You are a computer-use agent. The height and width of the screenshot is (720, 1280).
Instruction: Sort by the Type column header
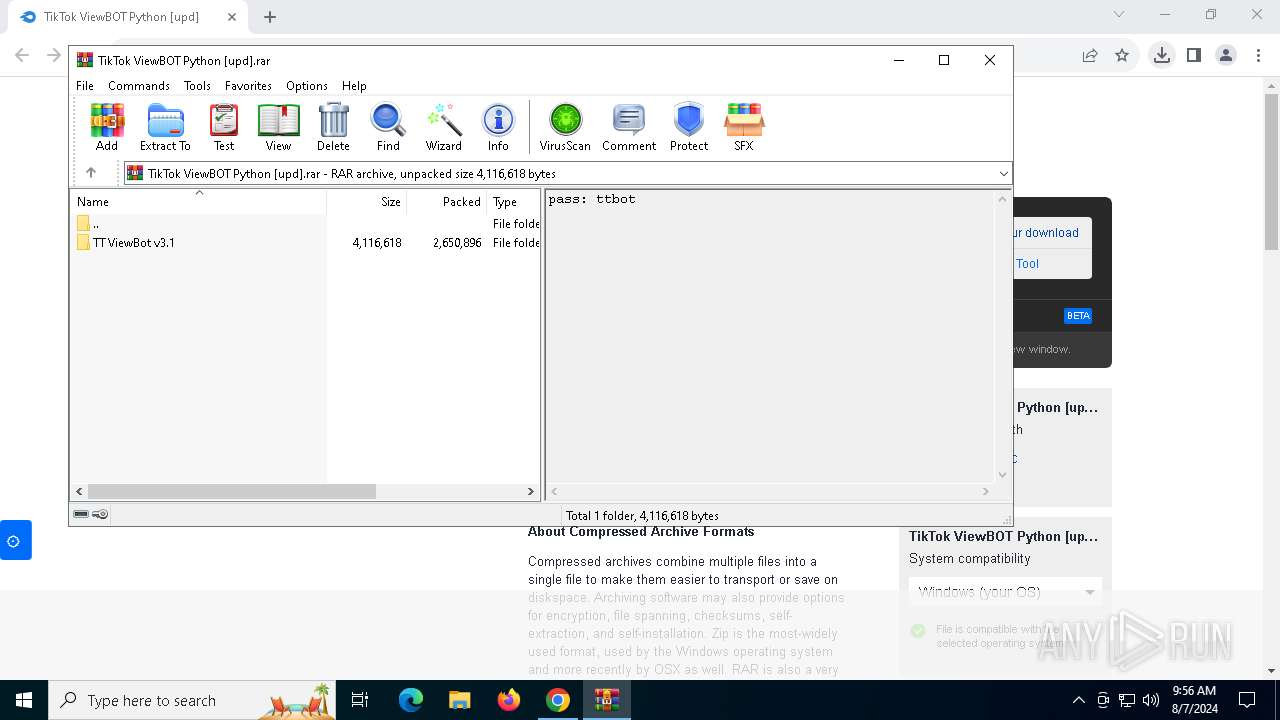click(x=513, y=201)
